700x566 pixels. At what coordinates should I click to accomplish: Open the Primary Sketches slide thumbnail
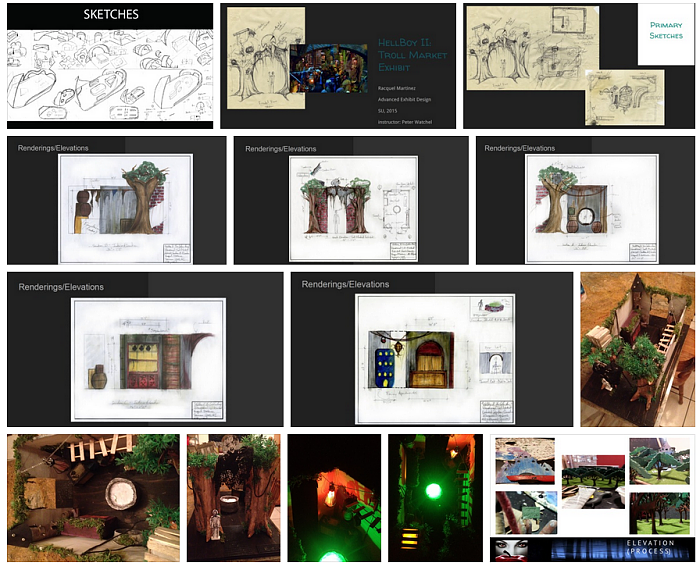[579, 66]
